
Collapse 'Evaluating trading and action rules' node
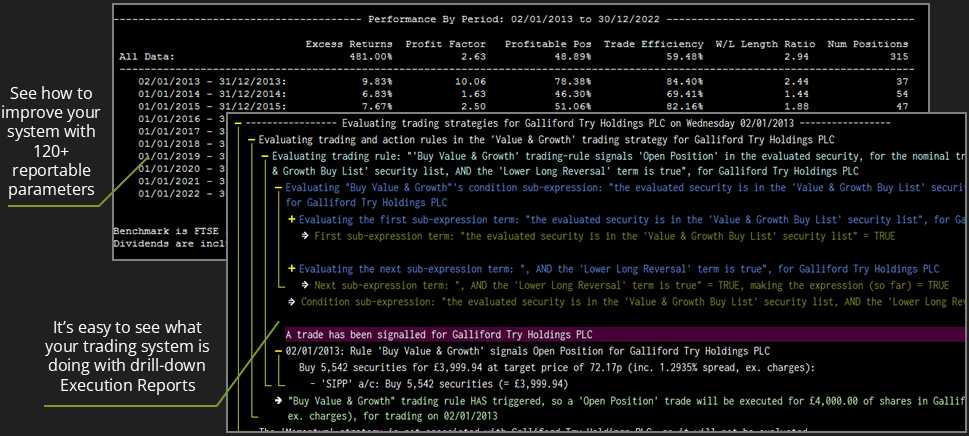pyautogui.click(x=250, y=139)
